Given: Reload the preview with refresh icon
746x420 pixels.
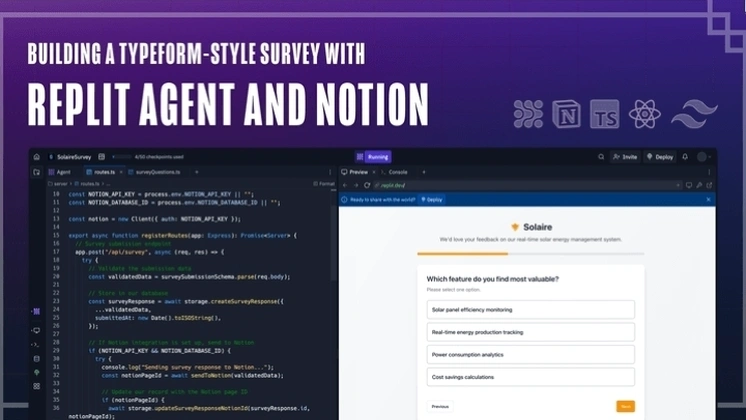Looking at the screenshot, I should click(x=367, y=185).
